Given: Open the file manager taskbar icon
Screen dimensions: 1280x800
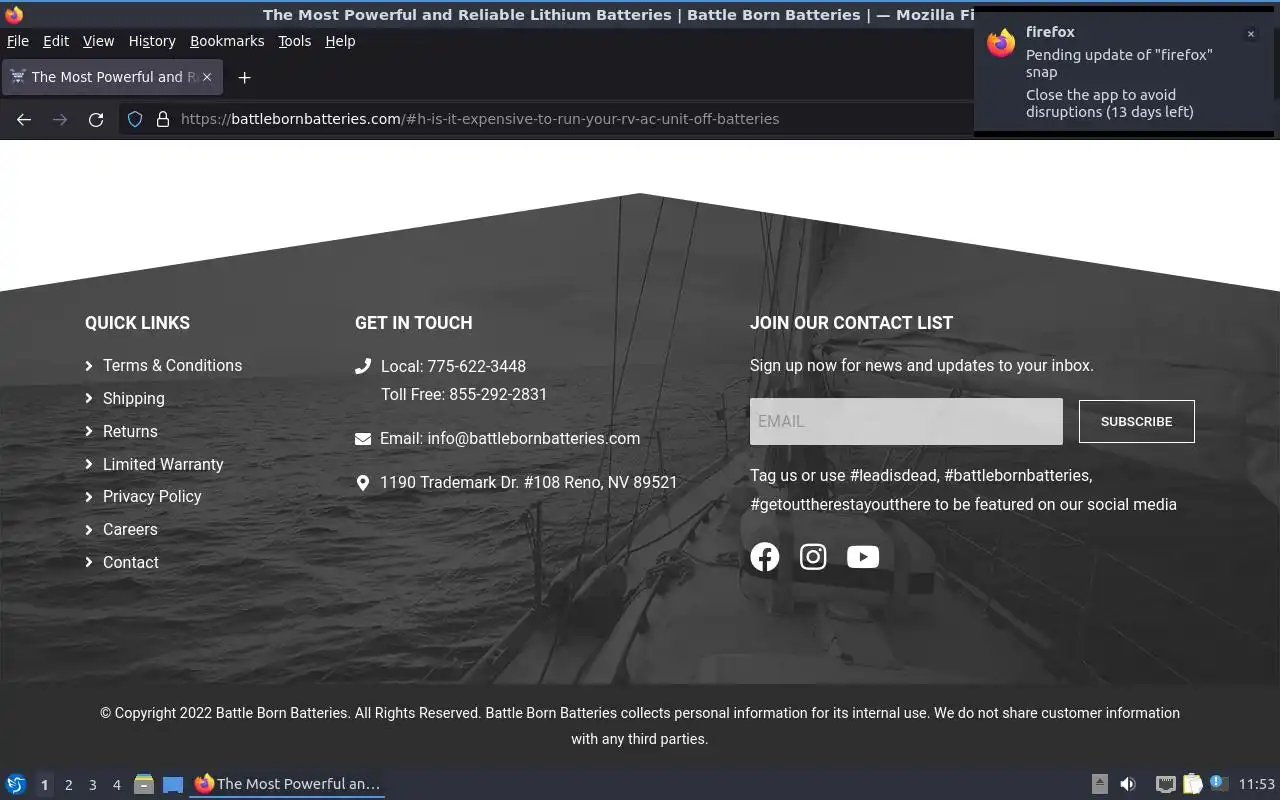Looking at the screenshot, I should 144,784.
